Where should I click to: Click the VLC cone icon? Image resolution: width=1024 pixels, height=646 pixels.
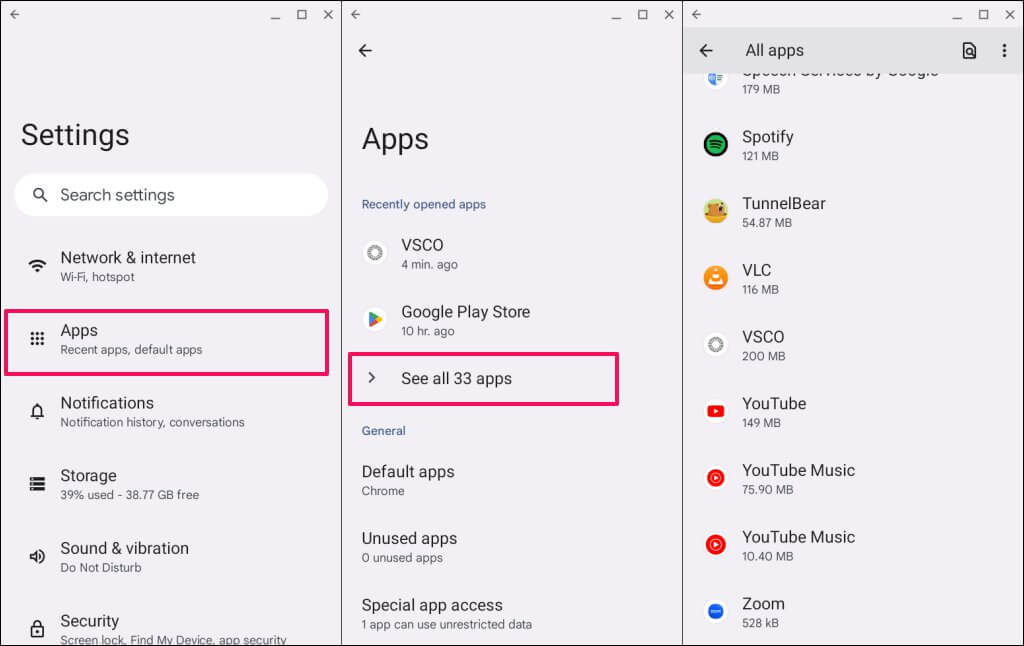[716, 278]
